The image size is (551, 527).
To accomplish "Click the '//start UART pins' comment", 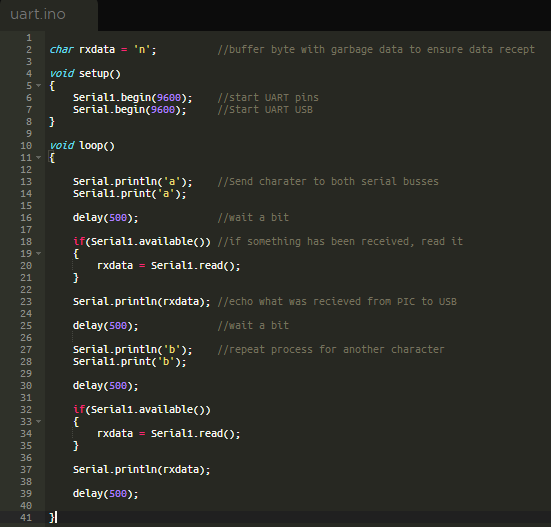I will [x=268, y=98].
